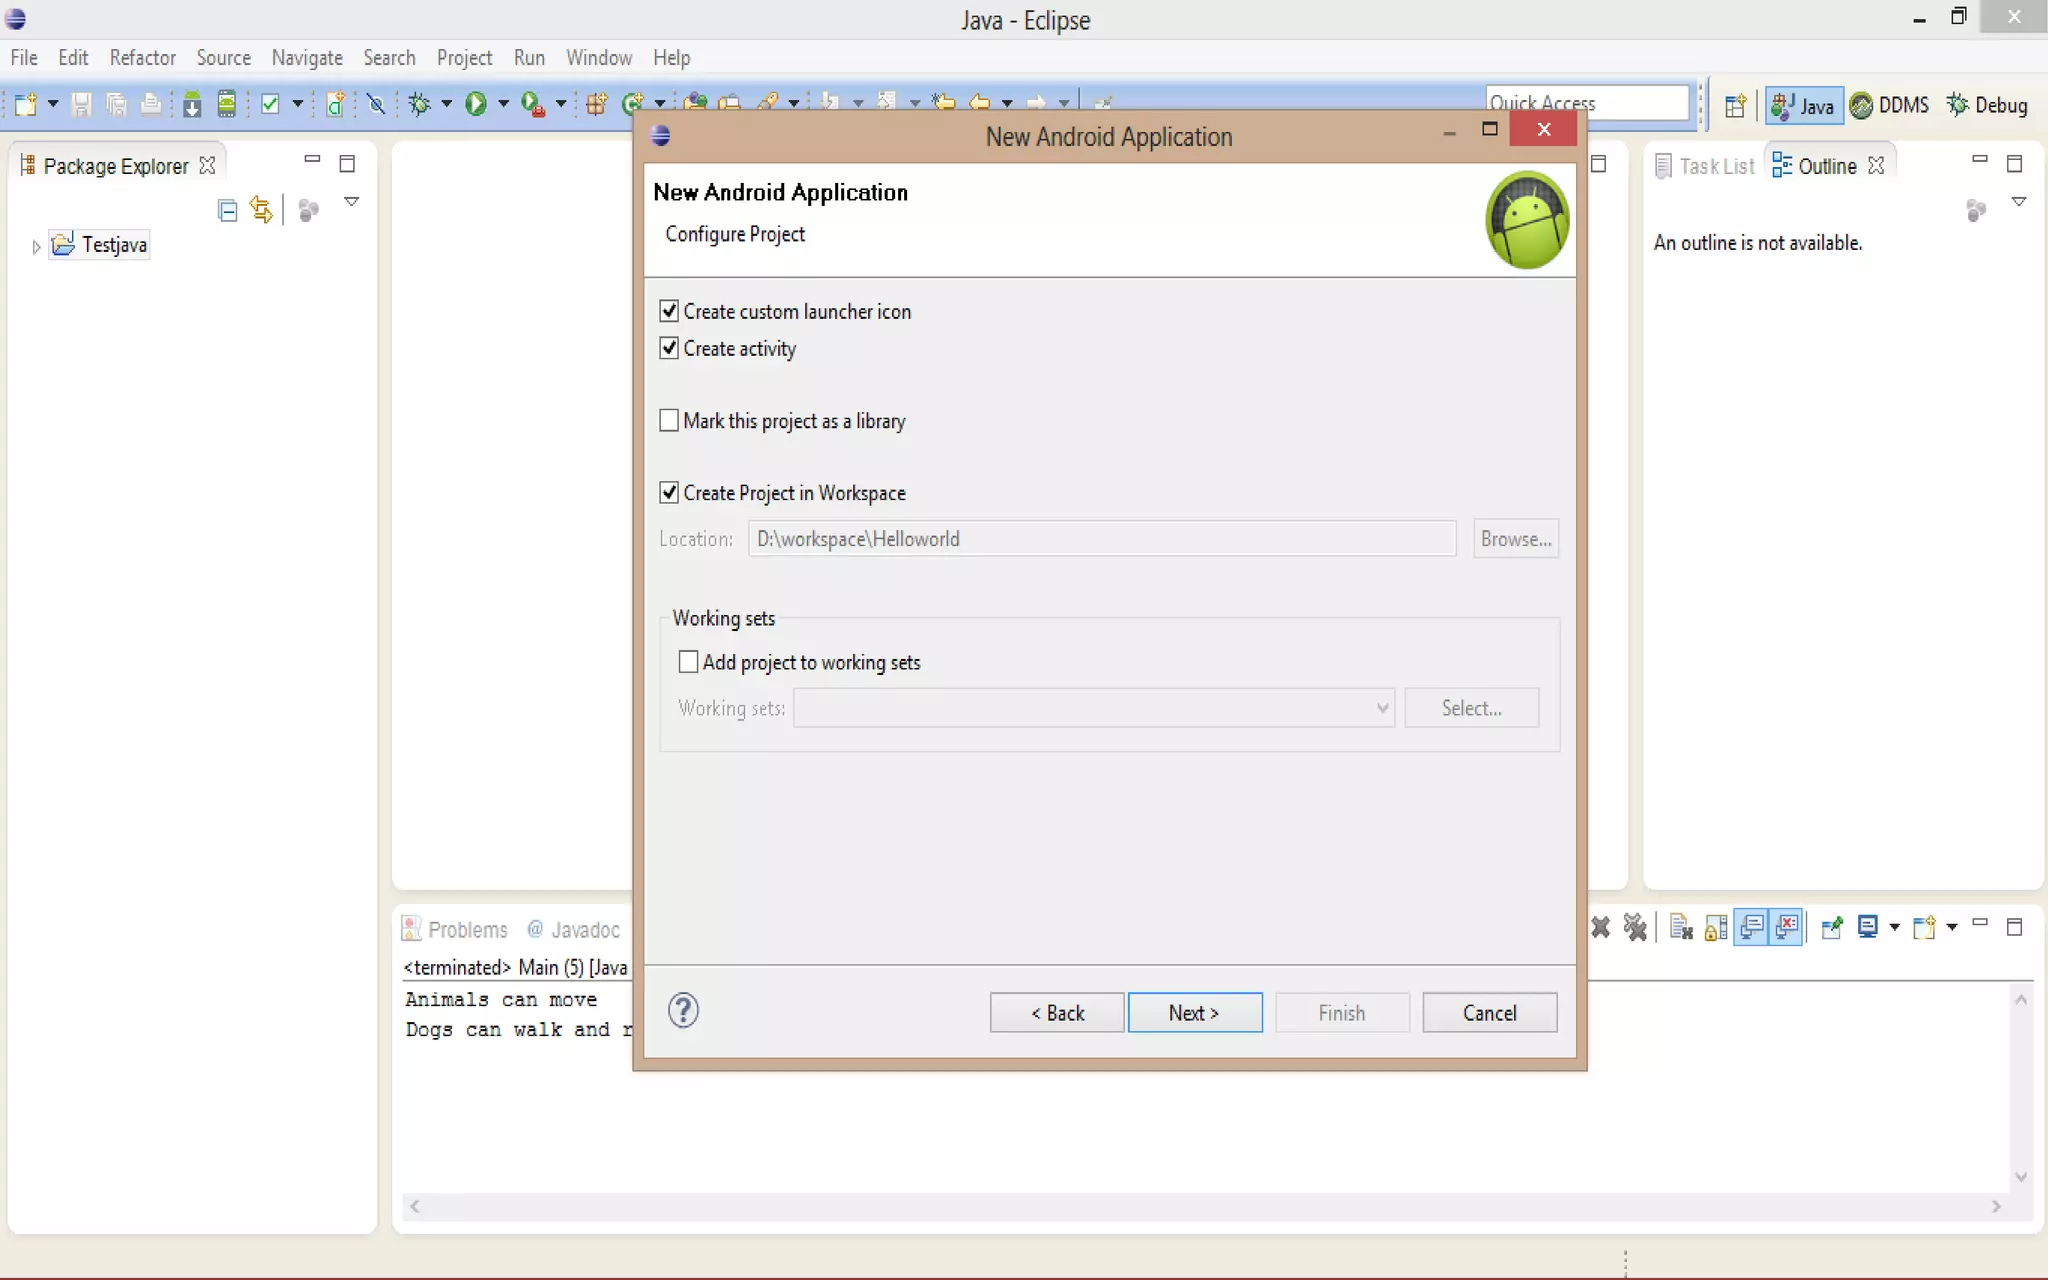This screenshot has height=1280, width=2048.
Task: Check Add project to working sets
Action: click(688, 661)
